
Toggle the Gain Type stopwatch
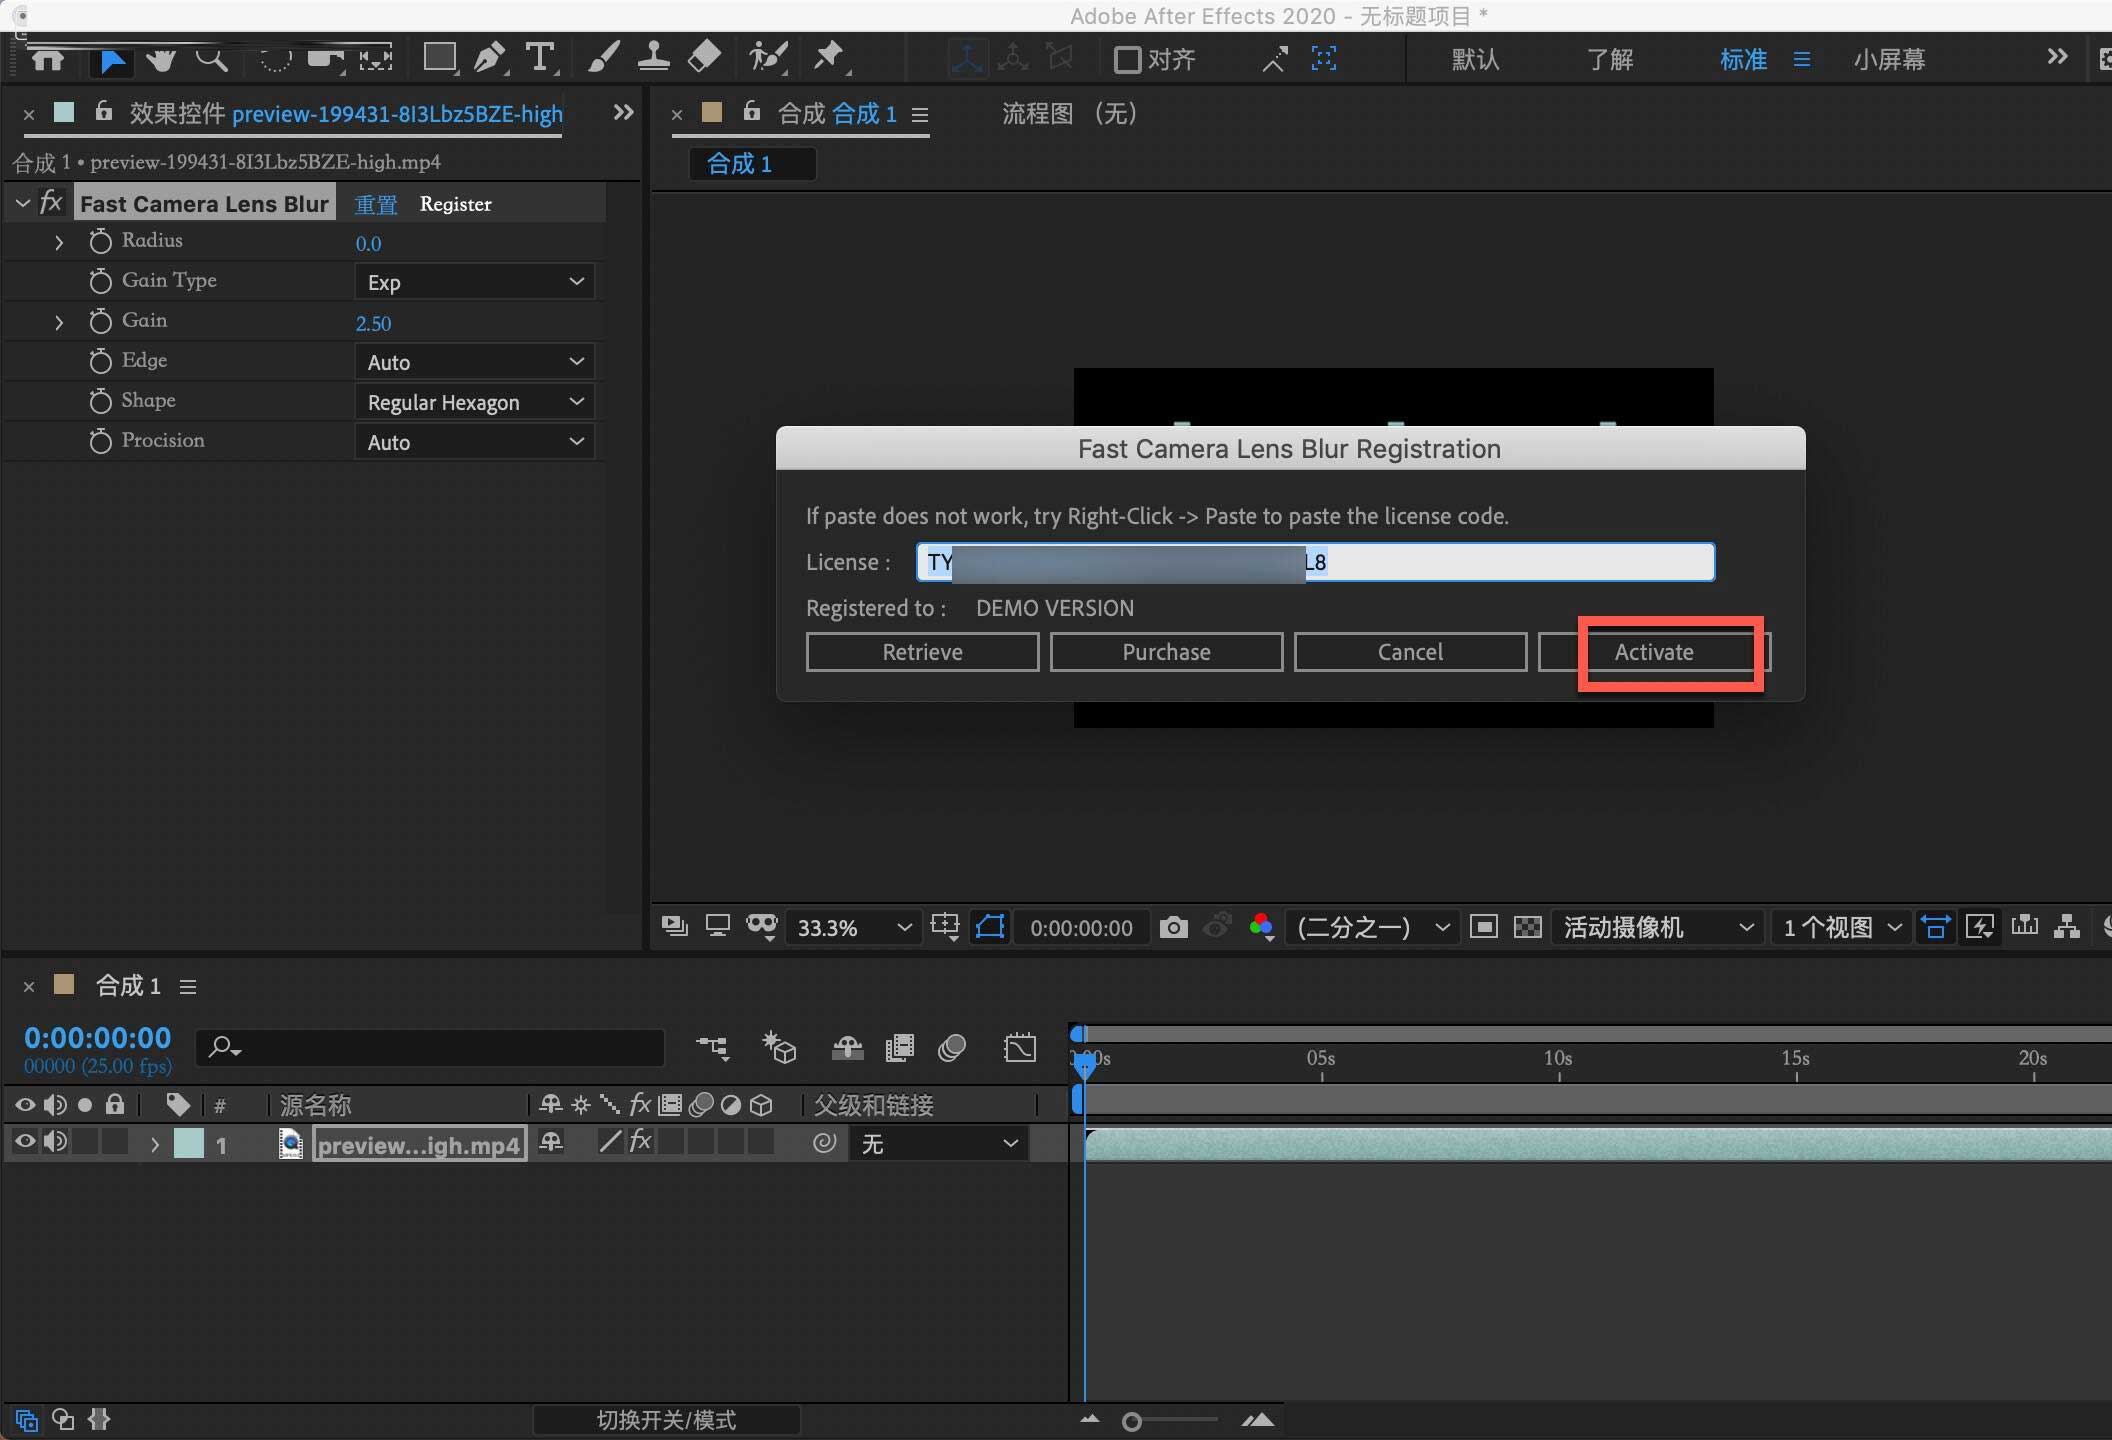[x=100, y=281]
